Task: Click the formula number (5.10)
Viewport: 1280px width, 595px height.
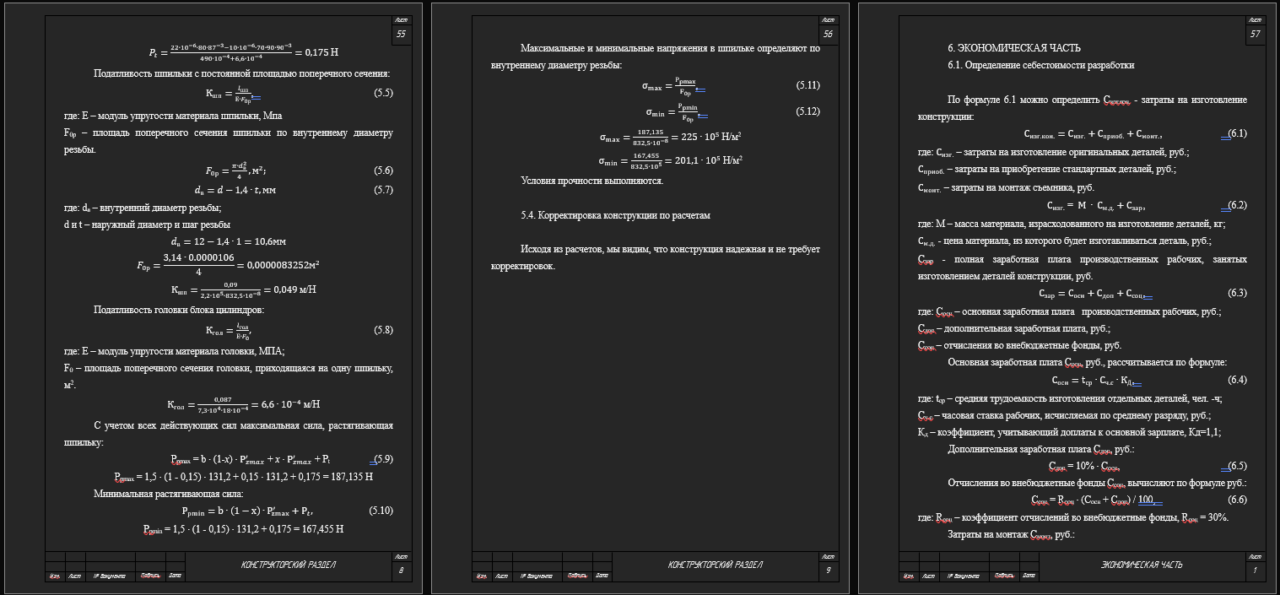Action: tap(381, 511)
